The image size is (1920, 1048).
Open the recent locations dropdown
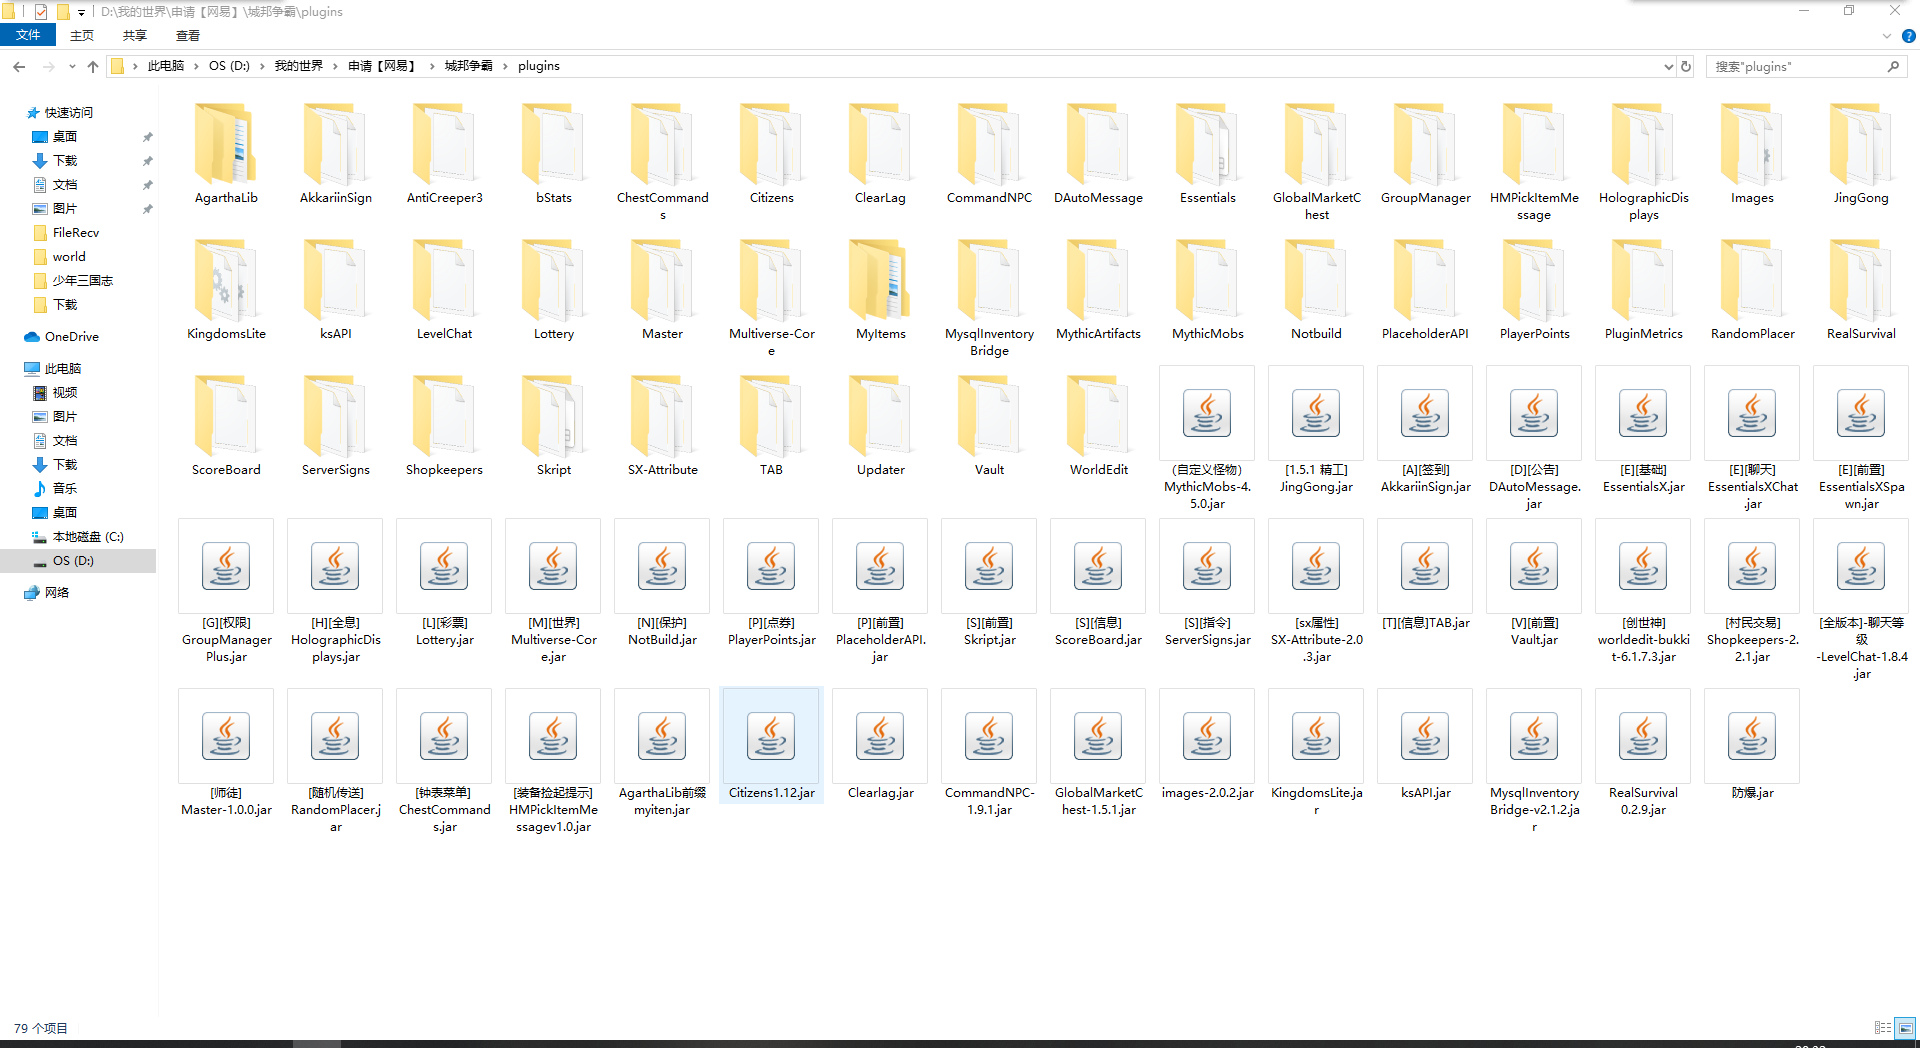click(x=72, y=66)
